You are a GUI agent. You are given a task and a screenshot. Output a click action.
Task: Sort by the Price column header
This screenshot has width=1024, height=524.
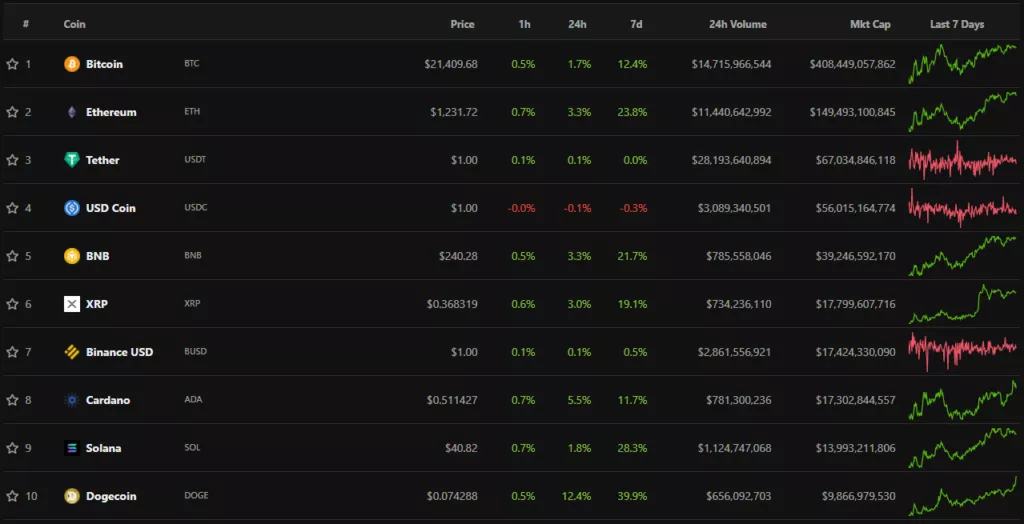tap(462, 24)
